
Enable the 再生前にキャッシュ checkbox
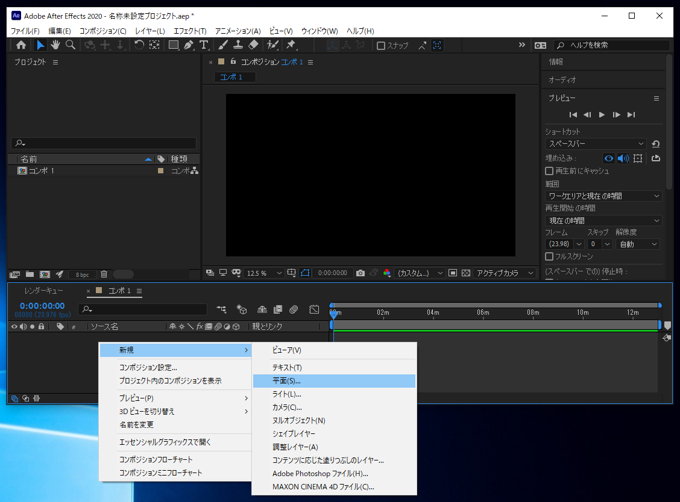click(549, 171)
